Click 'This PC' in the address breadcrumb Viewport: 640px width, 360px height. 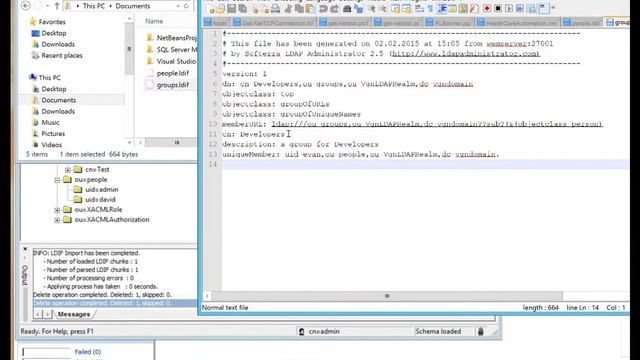(x=93, y=6)
